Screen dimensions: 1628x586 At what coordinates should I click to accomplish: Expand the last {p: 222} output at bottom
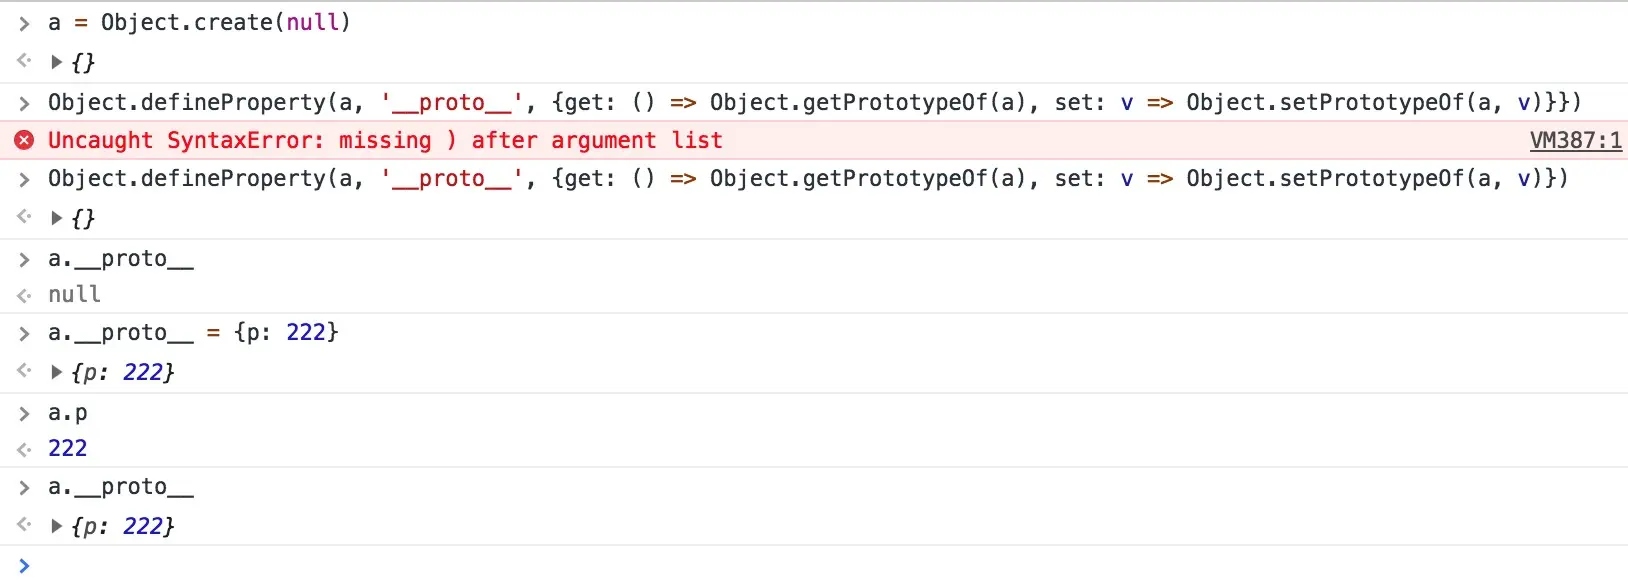(57, 526)
